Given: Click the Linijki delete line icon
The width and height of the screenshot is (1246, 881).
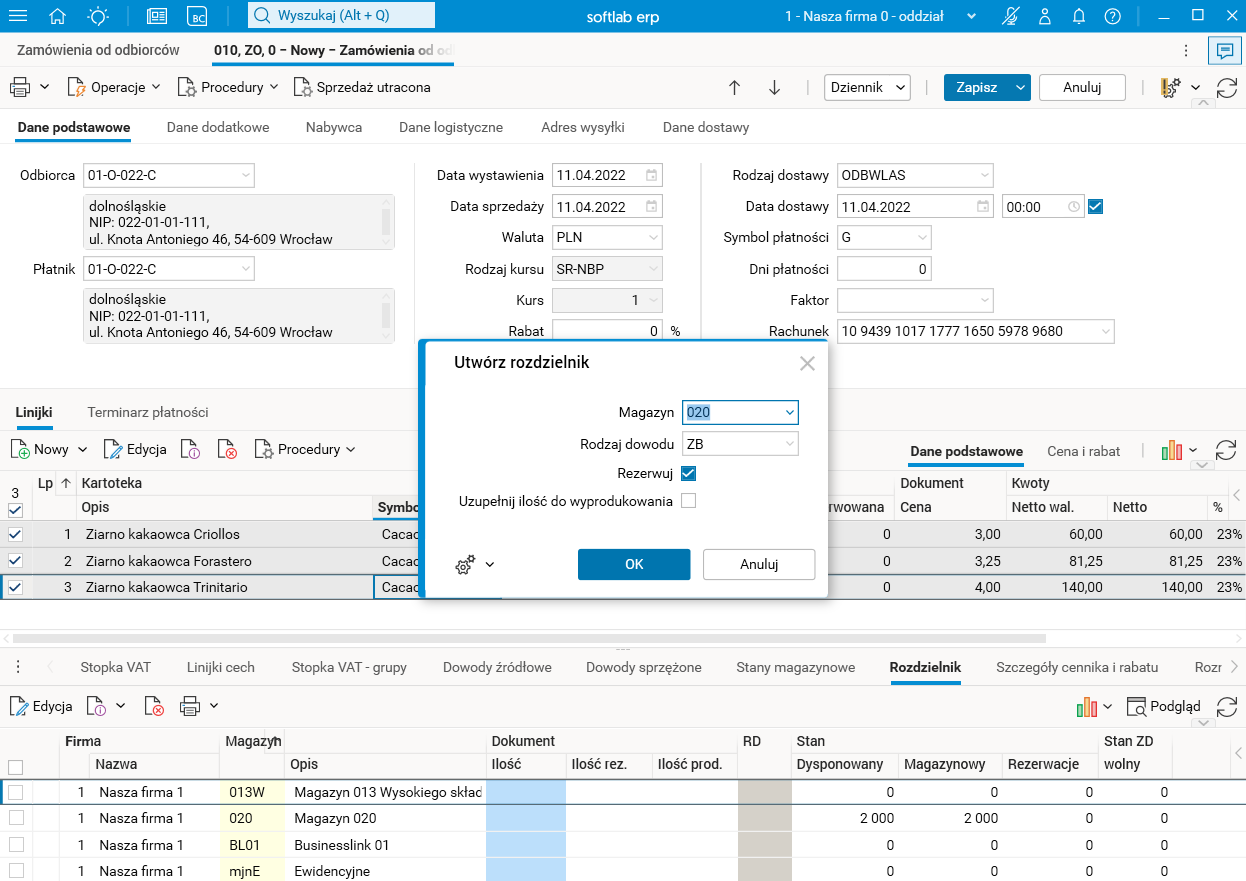Looking at the screenshot, I should (x=227, y=450).
